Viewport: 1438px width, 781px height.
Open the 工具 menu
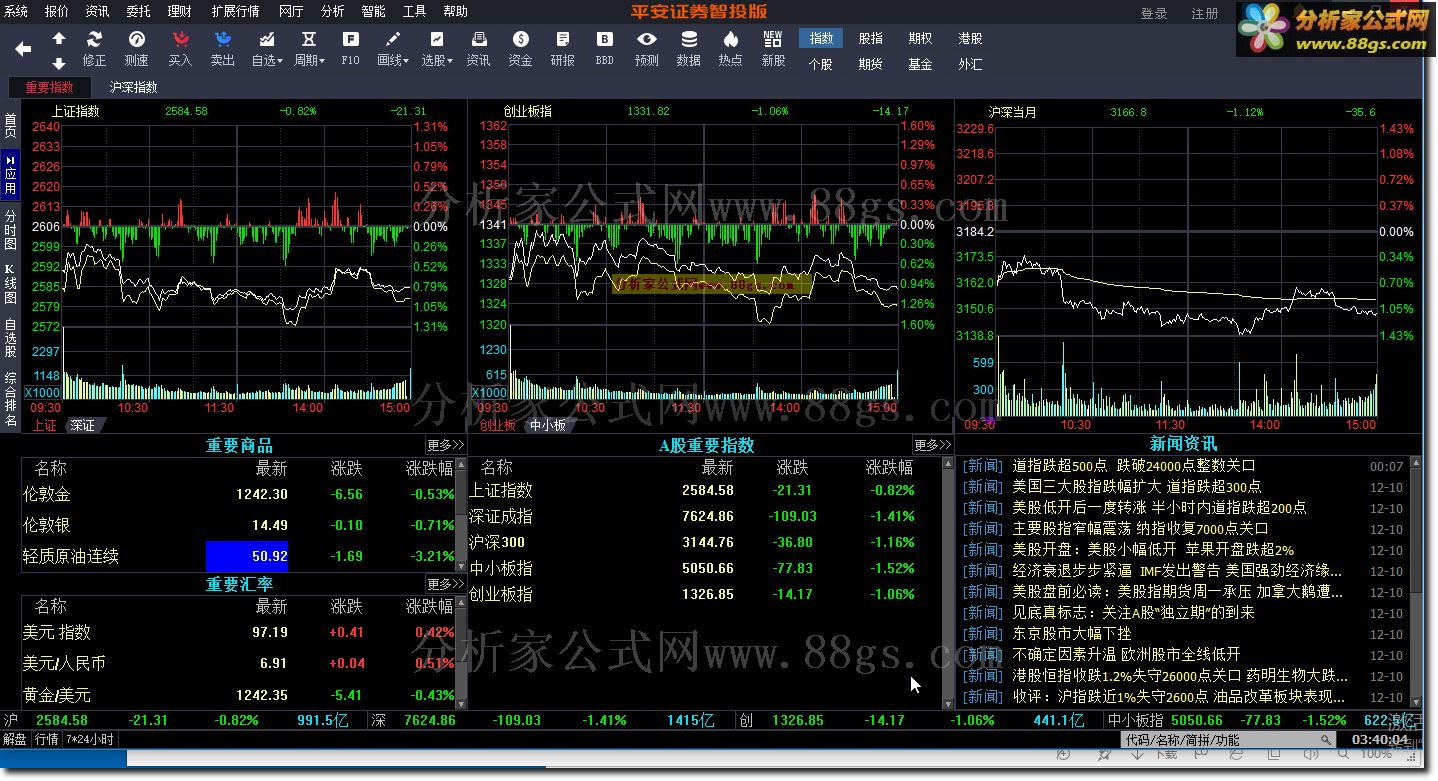coord(414,11)
